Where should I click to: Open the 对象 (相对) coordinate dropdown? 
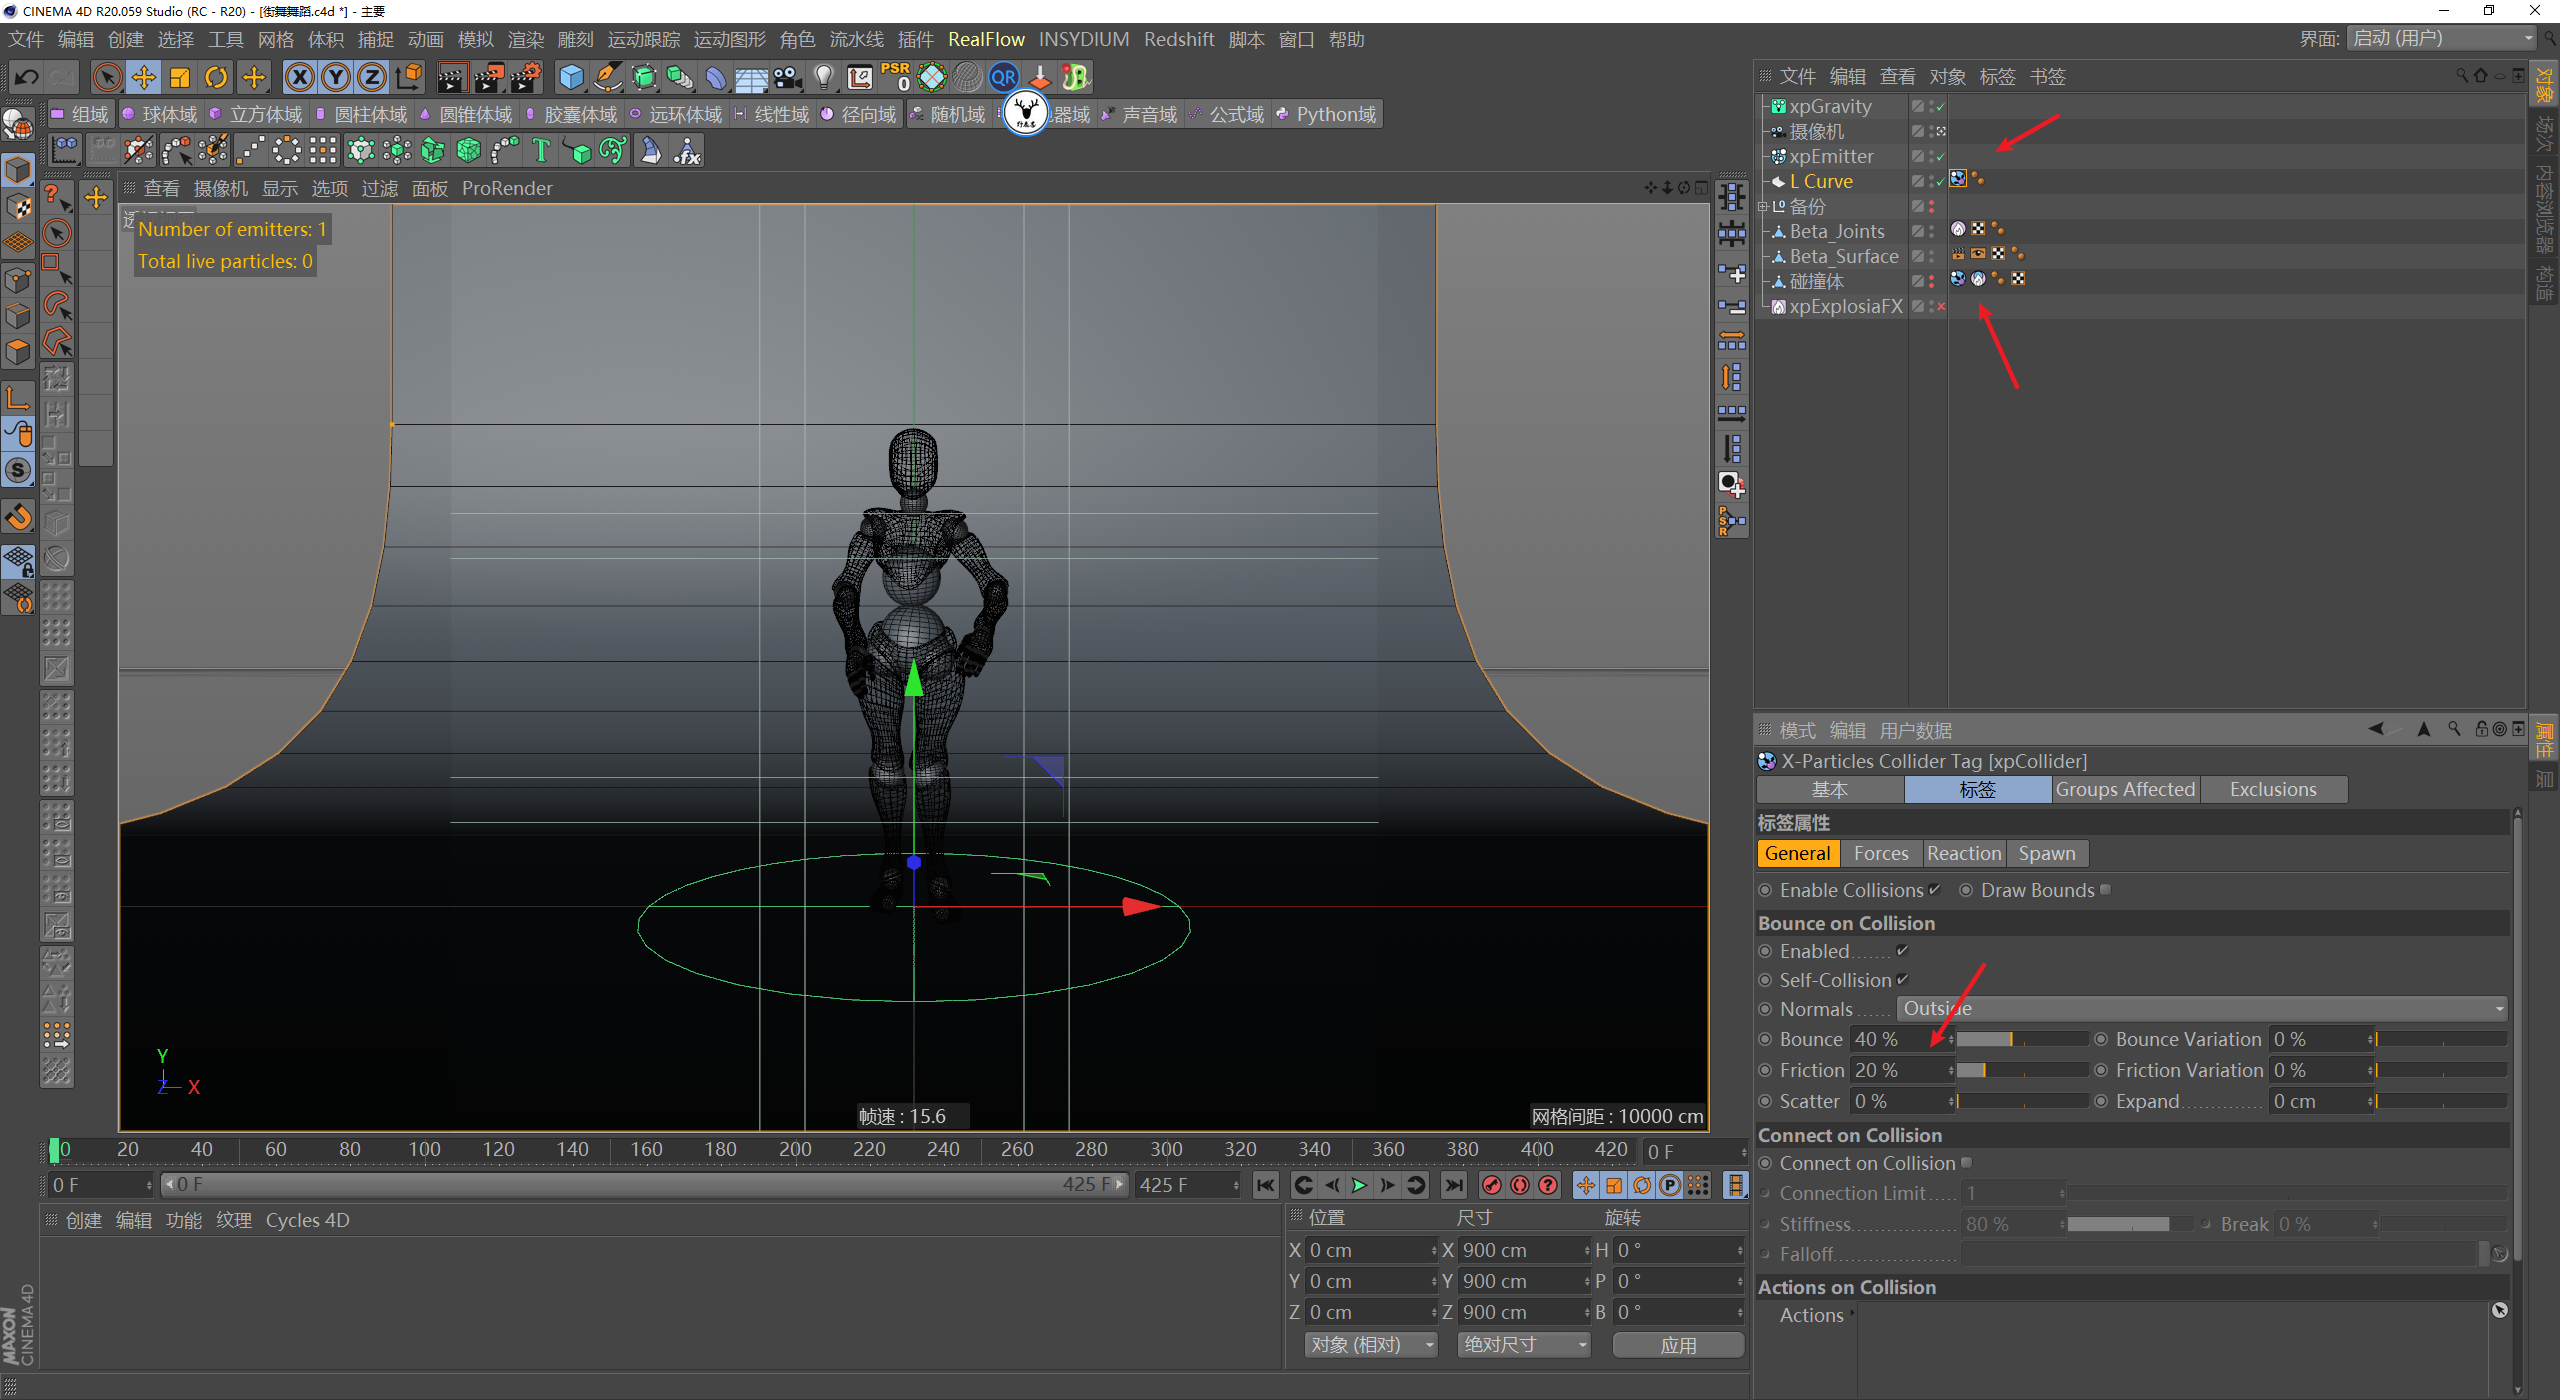[x=1370, y=1345]
